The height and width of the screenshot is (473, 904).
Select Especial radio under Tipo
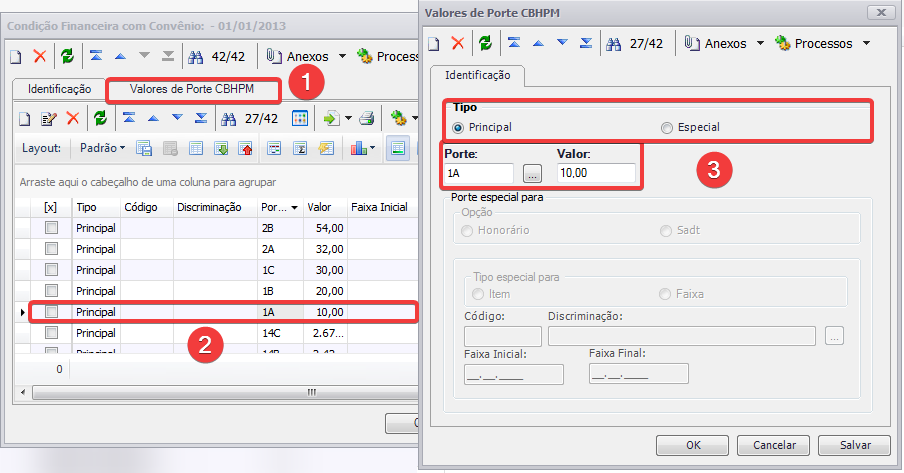[x=666, y=127]
